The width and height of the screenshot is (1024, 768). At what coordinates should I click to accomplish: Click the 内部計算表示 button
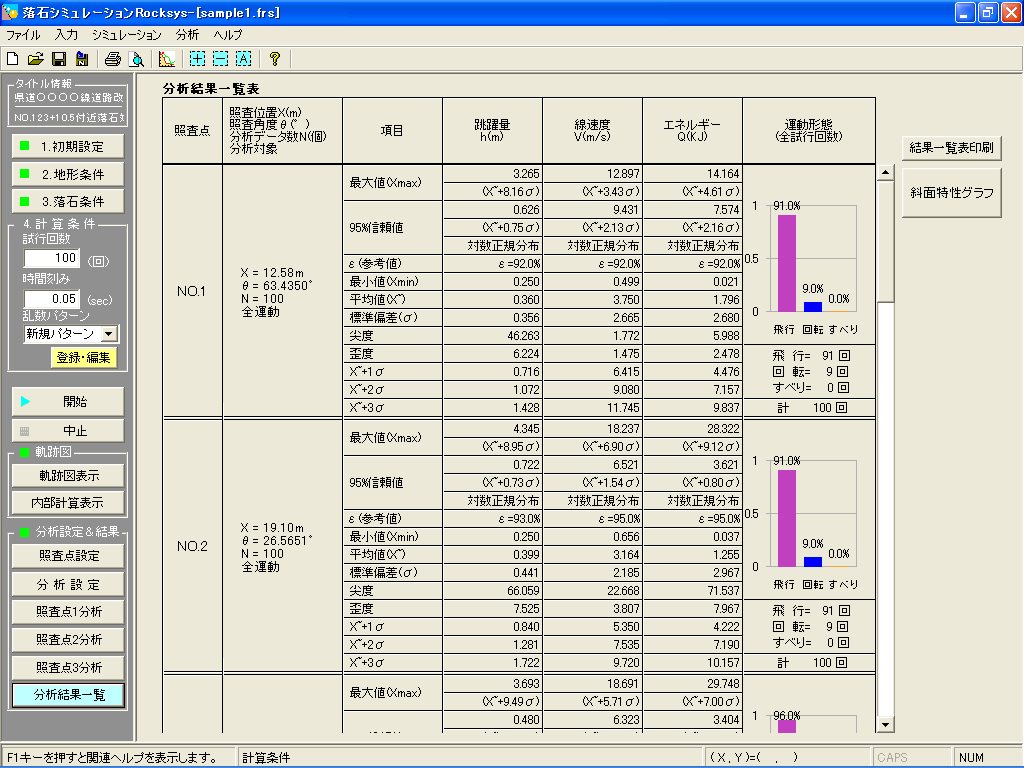(x=68, y=503)
